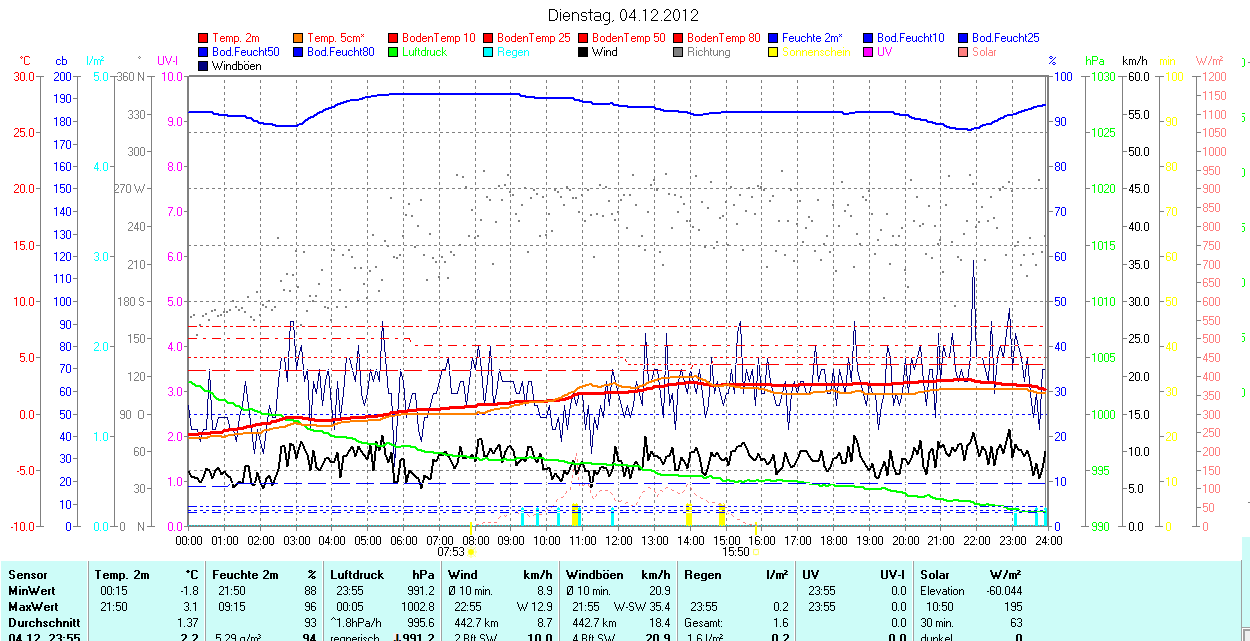The image size is (1250, 641).
Task: Click the hPa axis unit label
Action: coord(1097,61)
